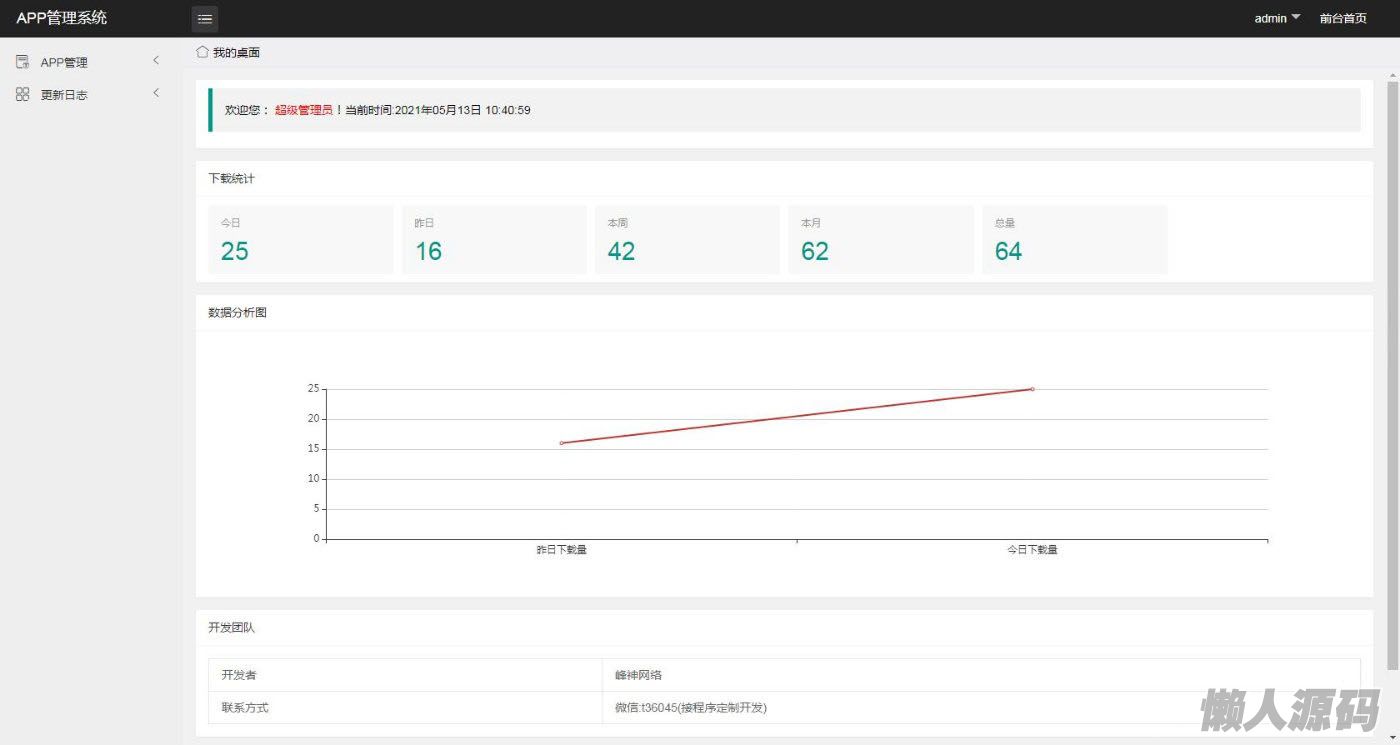This screenshot has width=1400, height=745.
Task: Click the 今日下载量 data point on chart
Action: coord(1032,389)
